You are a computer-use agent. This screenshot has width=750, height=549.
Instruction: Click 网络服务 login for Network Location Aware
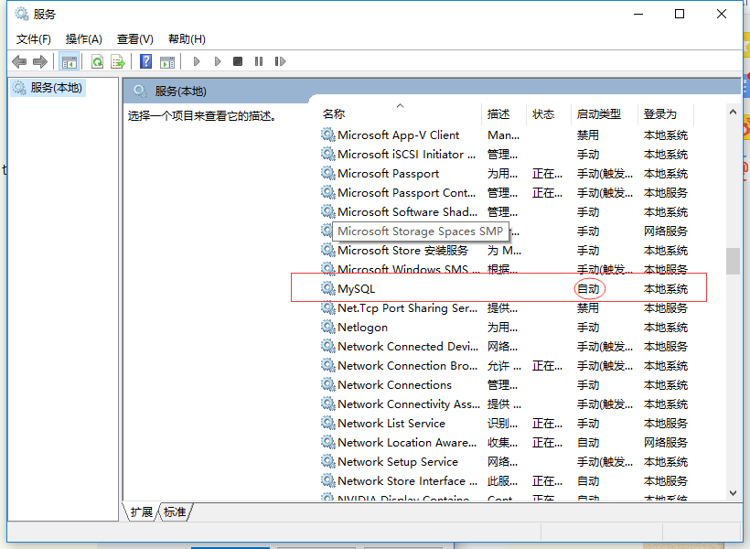pos(665,443)
